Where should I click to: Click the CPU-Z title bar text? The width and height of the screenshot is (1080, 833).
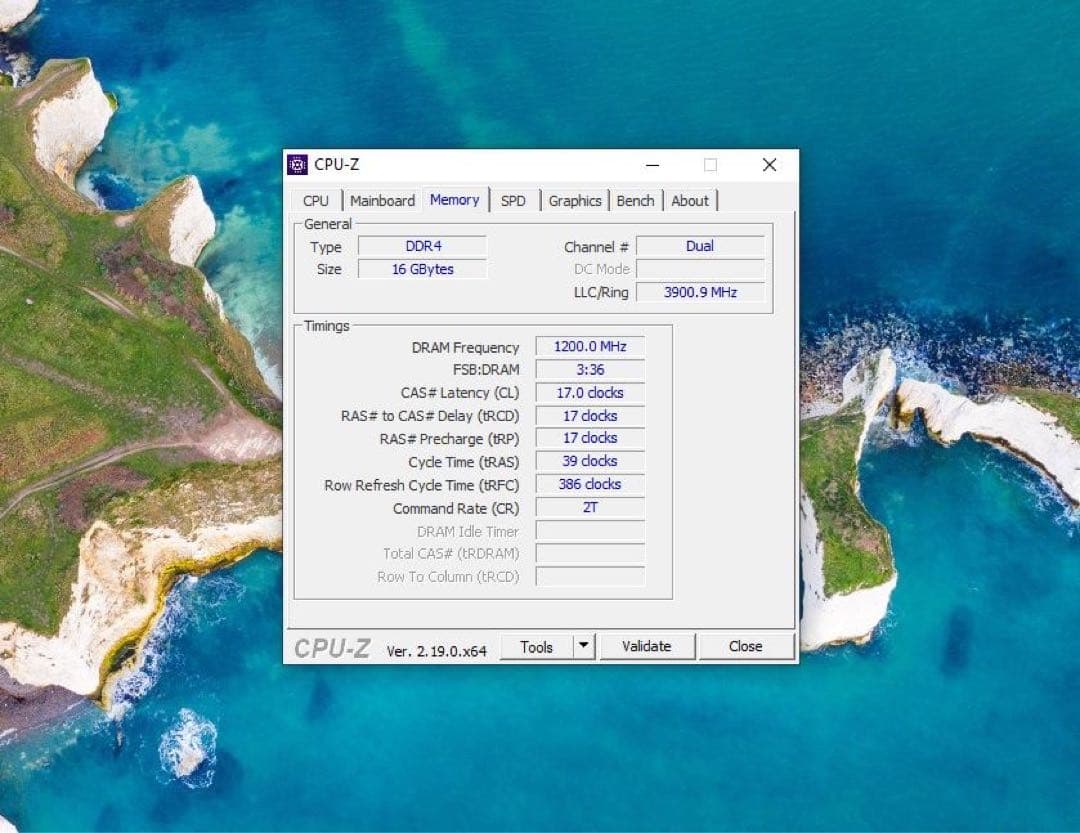pyautogui.click(x=337, y=165)
